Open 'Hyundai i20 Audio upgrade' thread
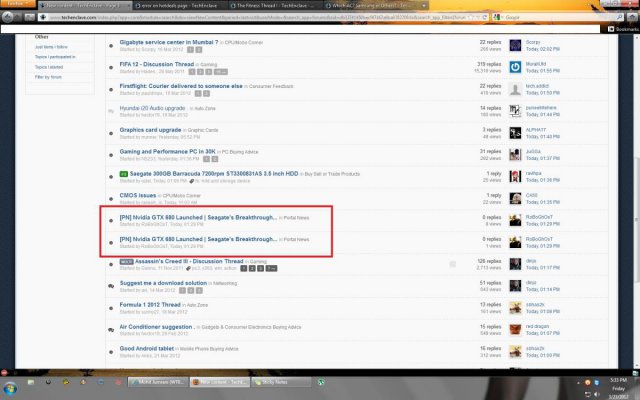 point(152,108)
